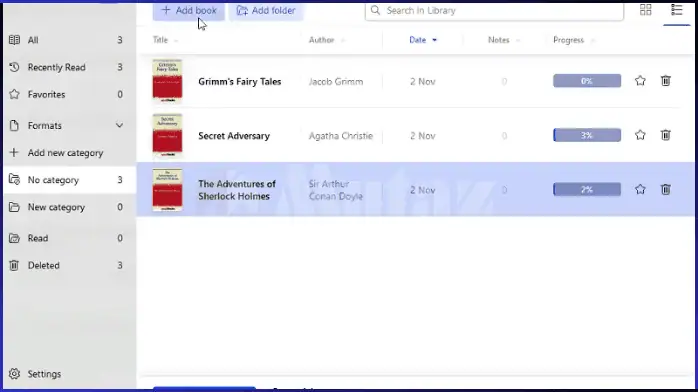Click the search magnifier icon
698x392 pixels.
(x=375, y=10)
